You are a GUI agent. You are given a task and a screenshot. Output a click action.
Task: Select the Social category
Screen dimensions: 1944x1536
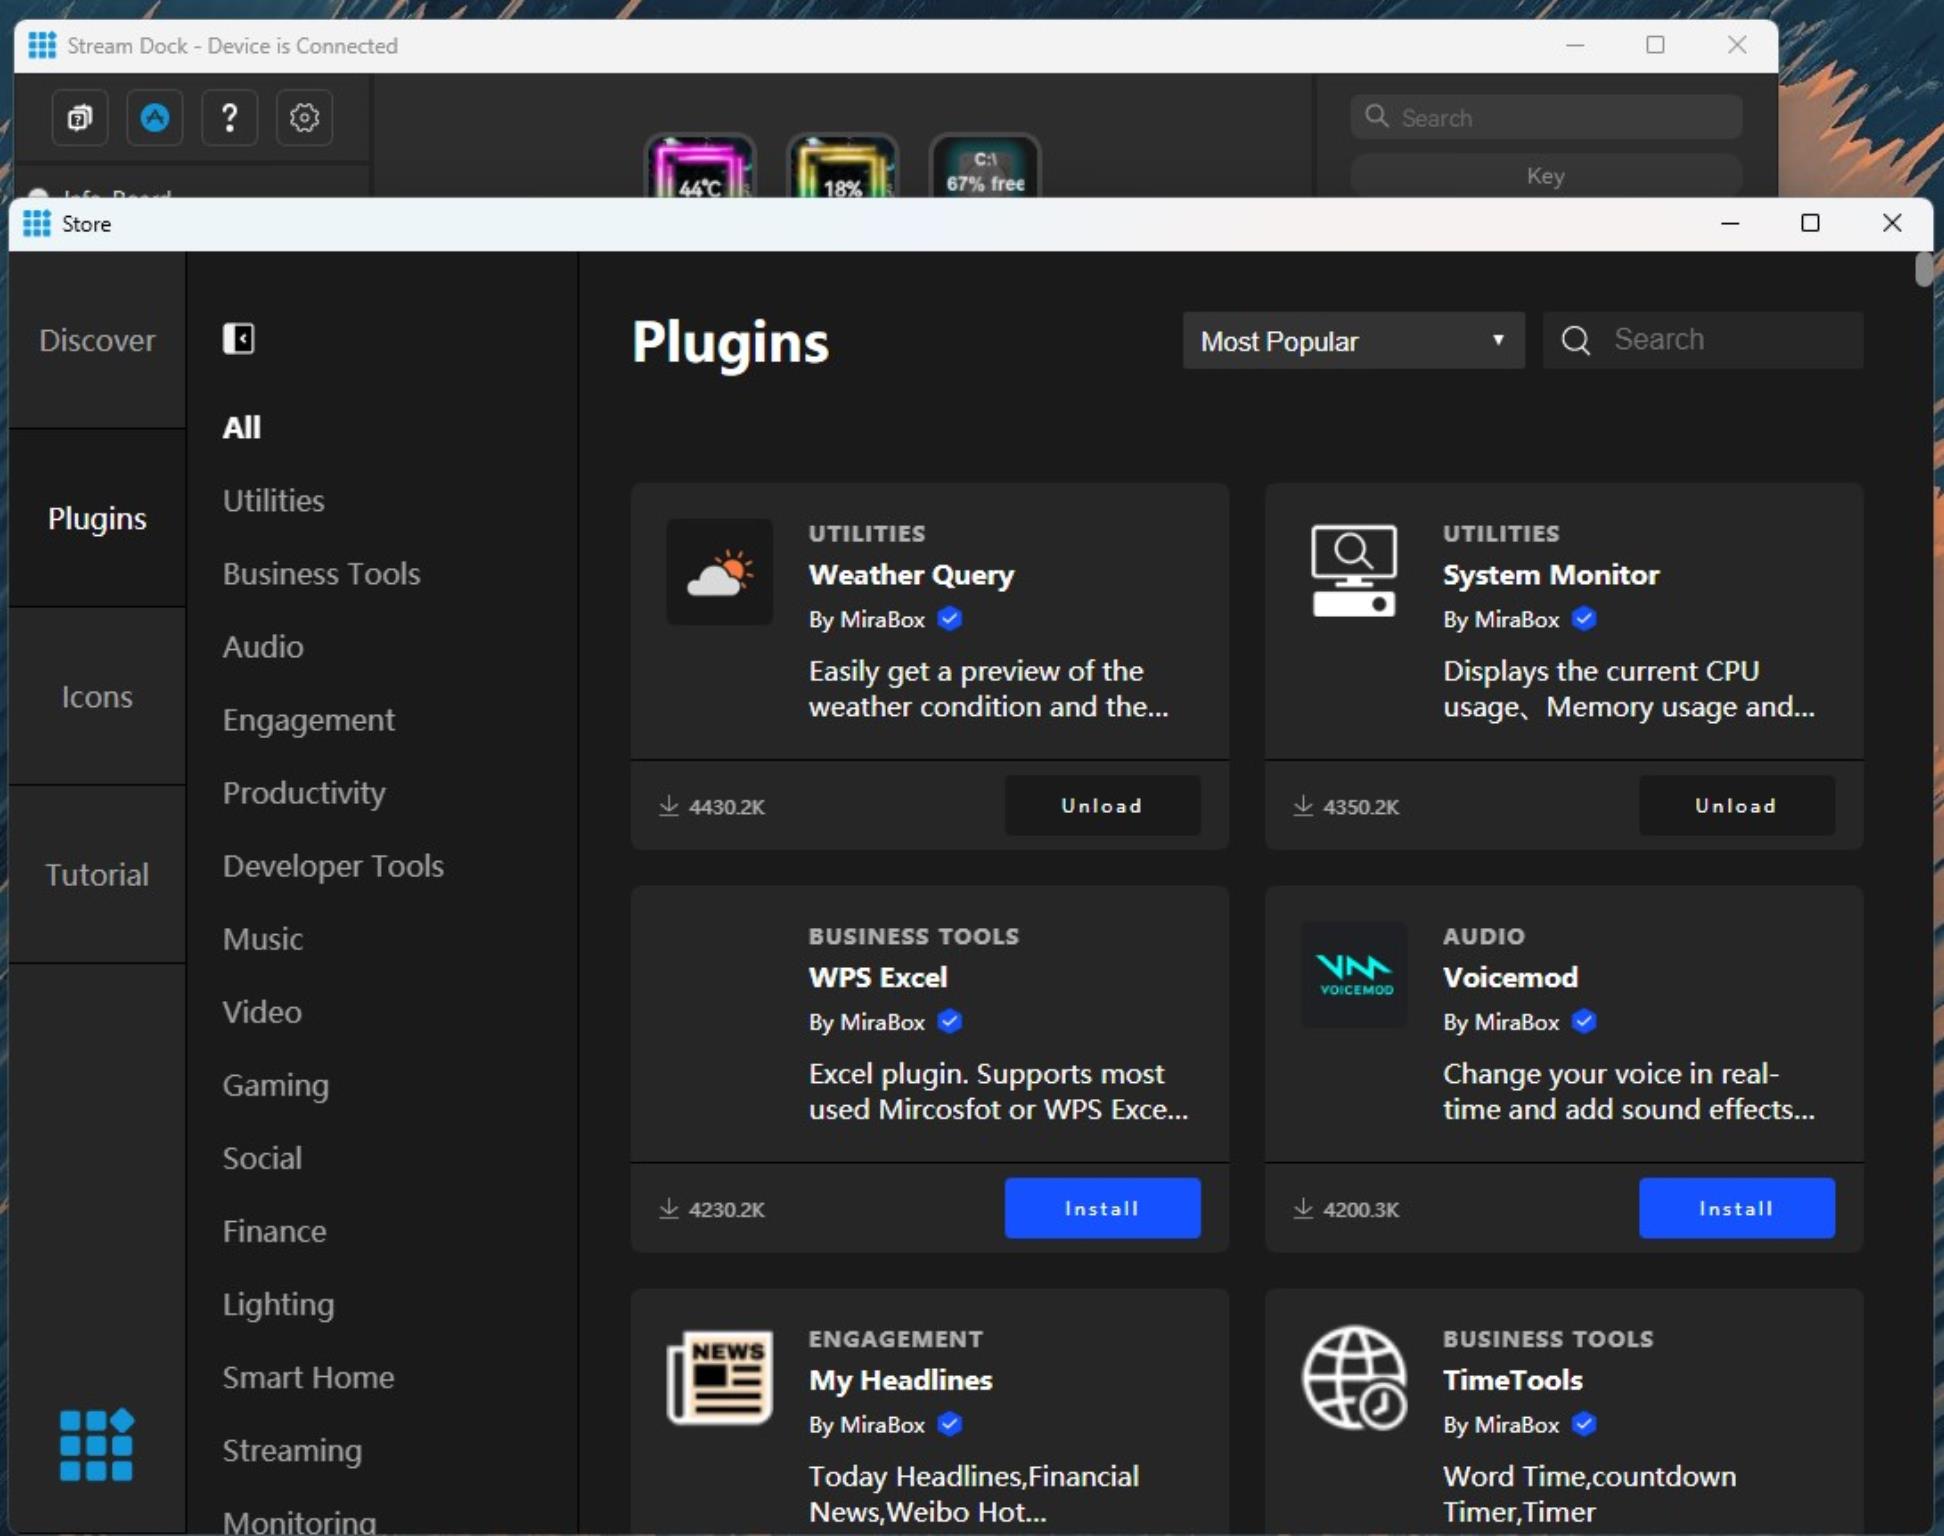[x=262, y=1158]
